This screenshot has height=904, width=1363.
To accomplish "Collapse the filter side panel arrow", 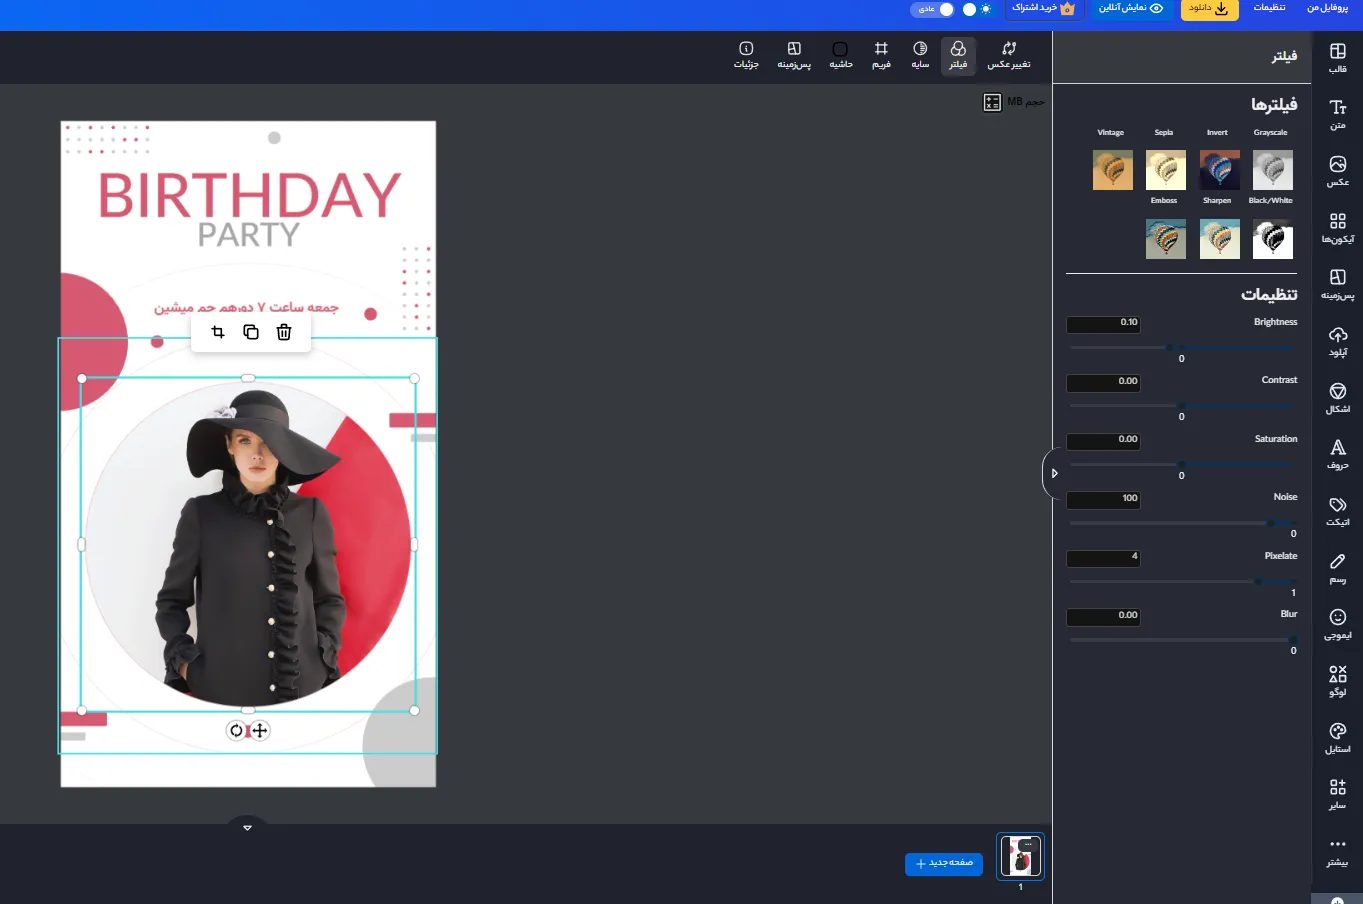I will tap(1053, 473).
